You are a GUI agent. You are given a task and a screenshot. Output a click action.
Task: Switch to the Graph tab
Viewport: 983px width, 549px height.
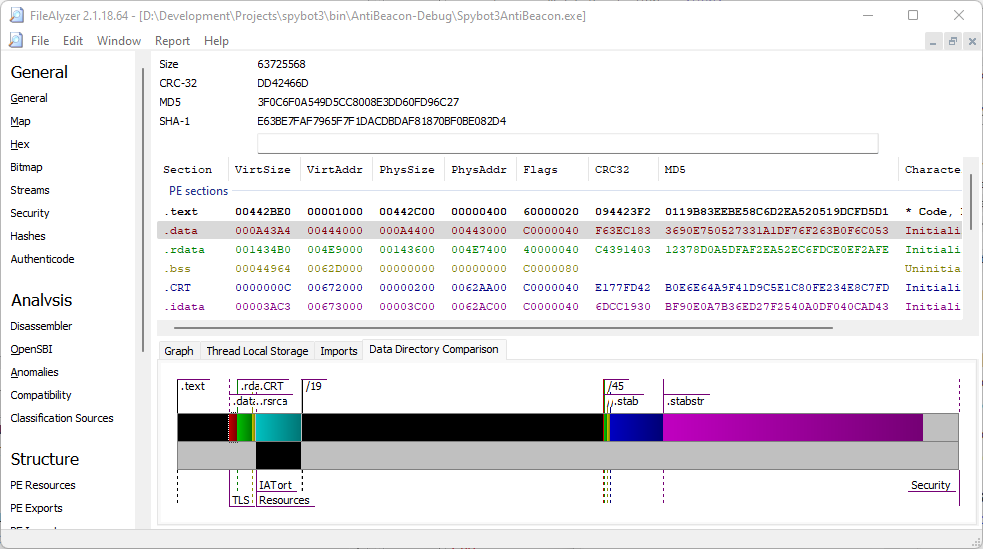click(179, 351)
